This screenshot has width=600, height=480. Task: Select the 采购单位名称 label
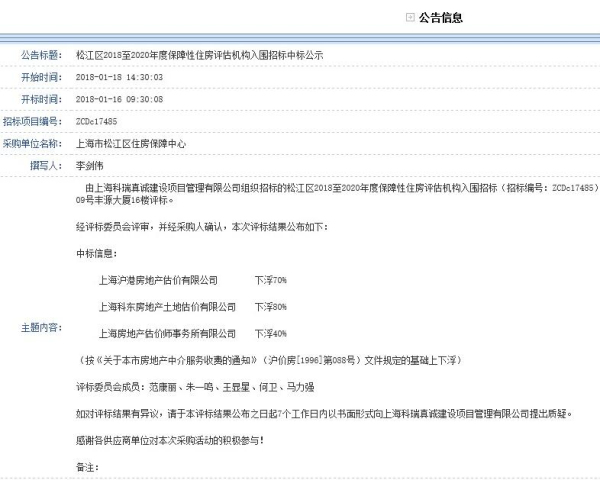click(x=33, y=144)
